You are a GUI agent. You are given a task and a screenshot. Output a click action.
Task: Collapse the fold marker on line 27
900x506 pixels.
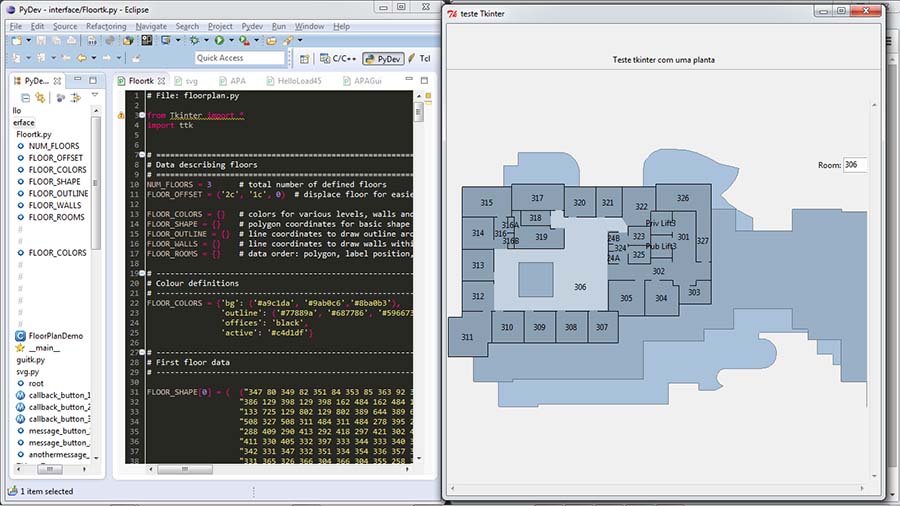[x=142, y=352]
